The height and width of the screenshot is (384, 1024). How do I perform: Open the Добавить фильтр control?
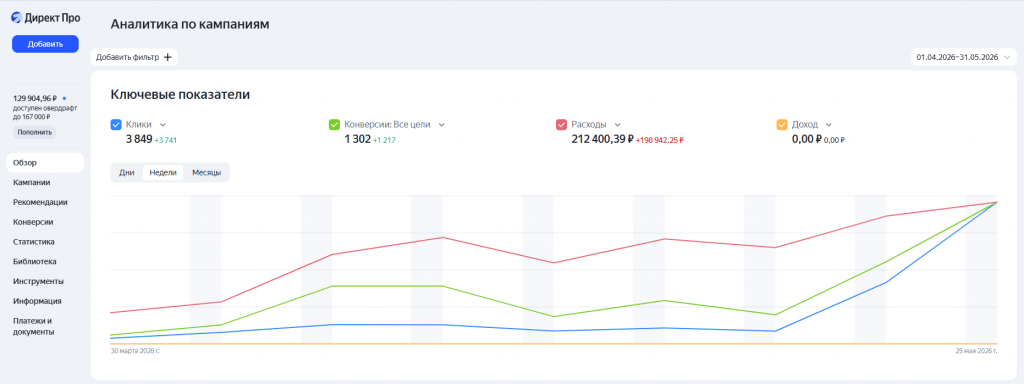[134, 57]
